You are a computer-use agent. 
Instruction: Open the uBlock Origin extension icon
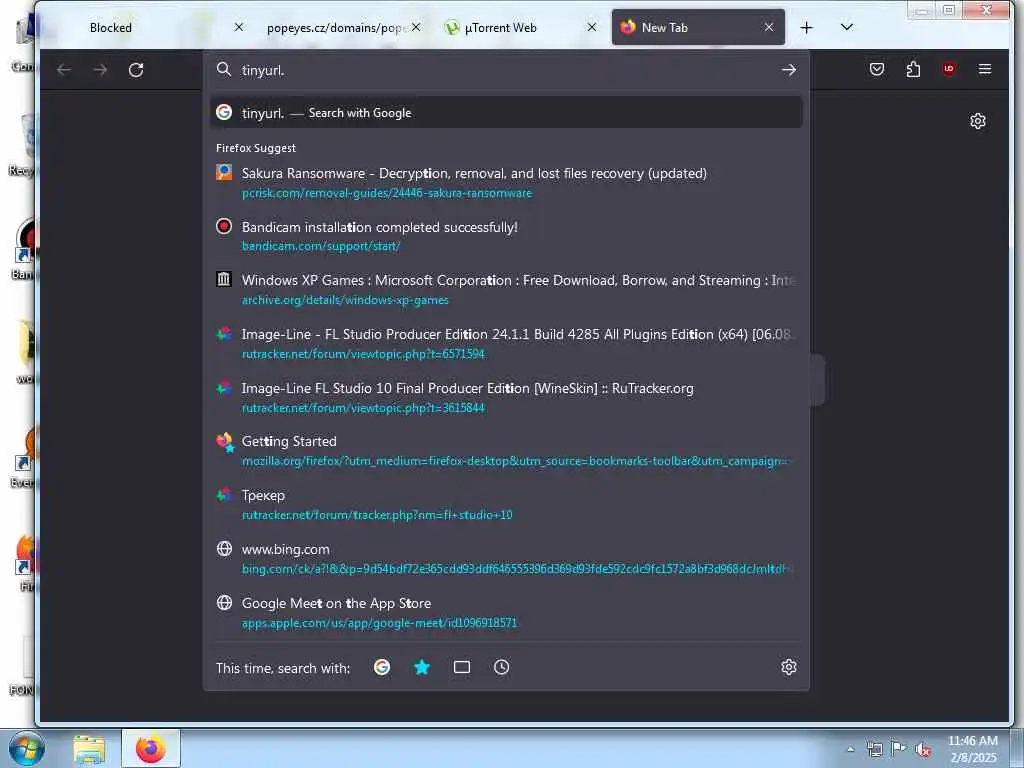(949, 69)
